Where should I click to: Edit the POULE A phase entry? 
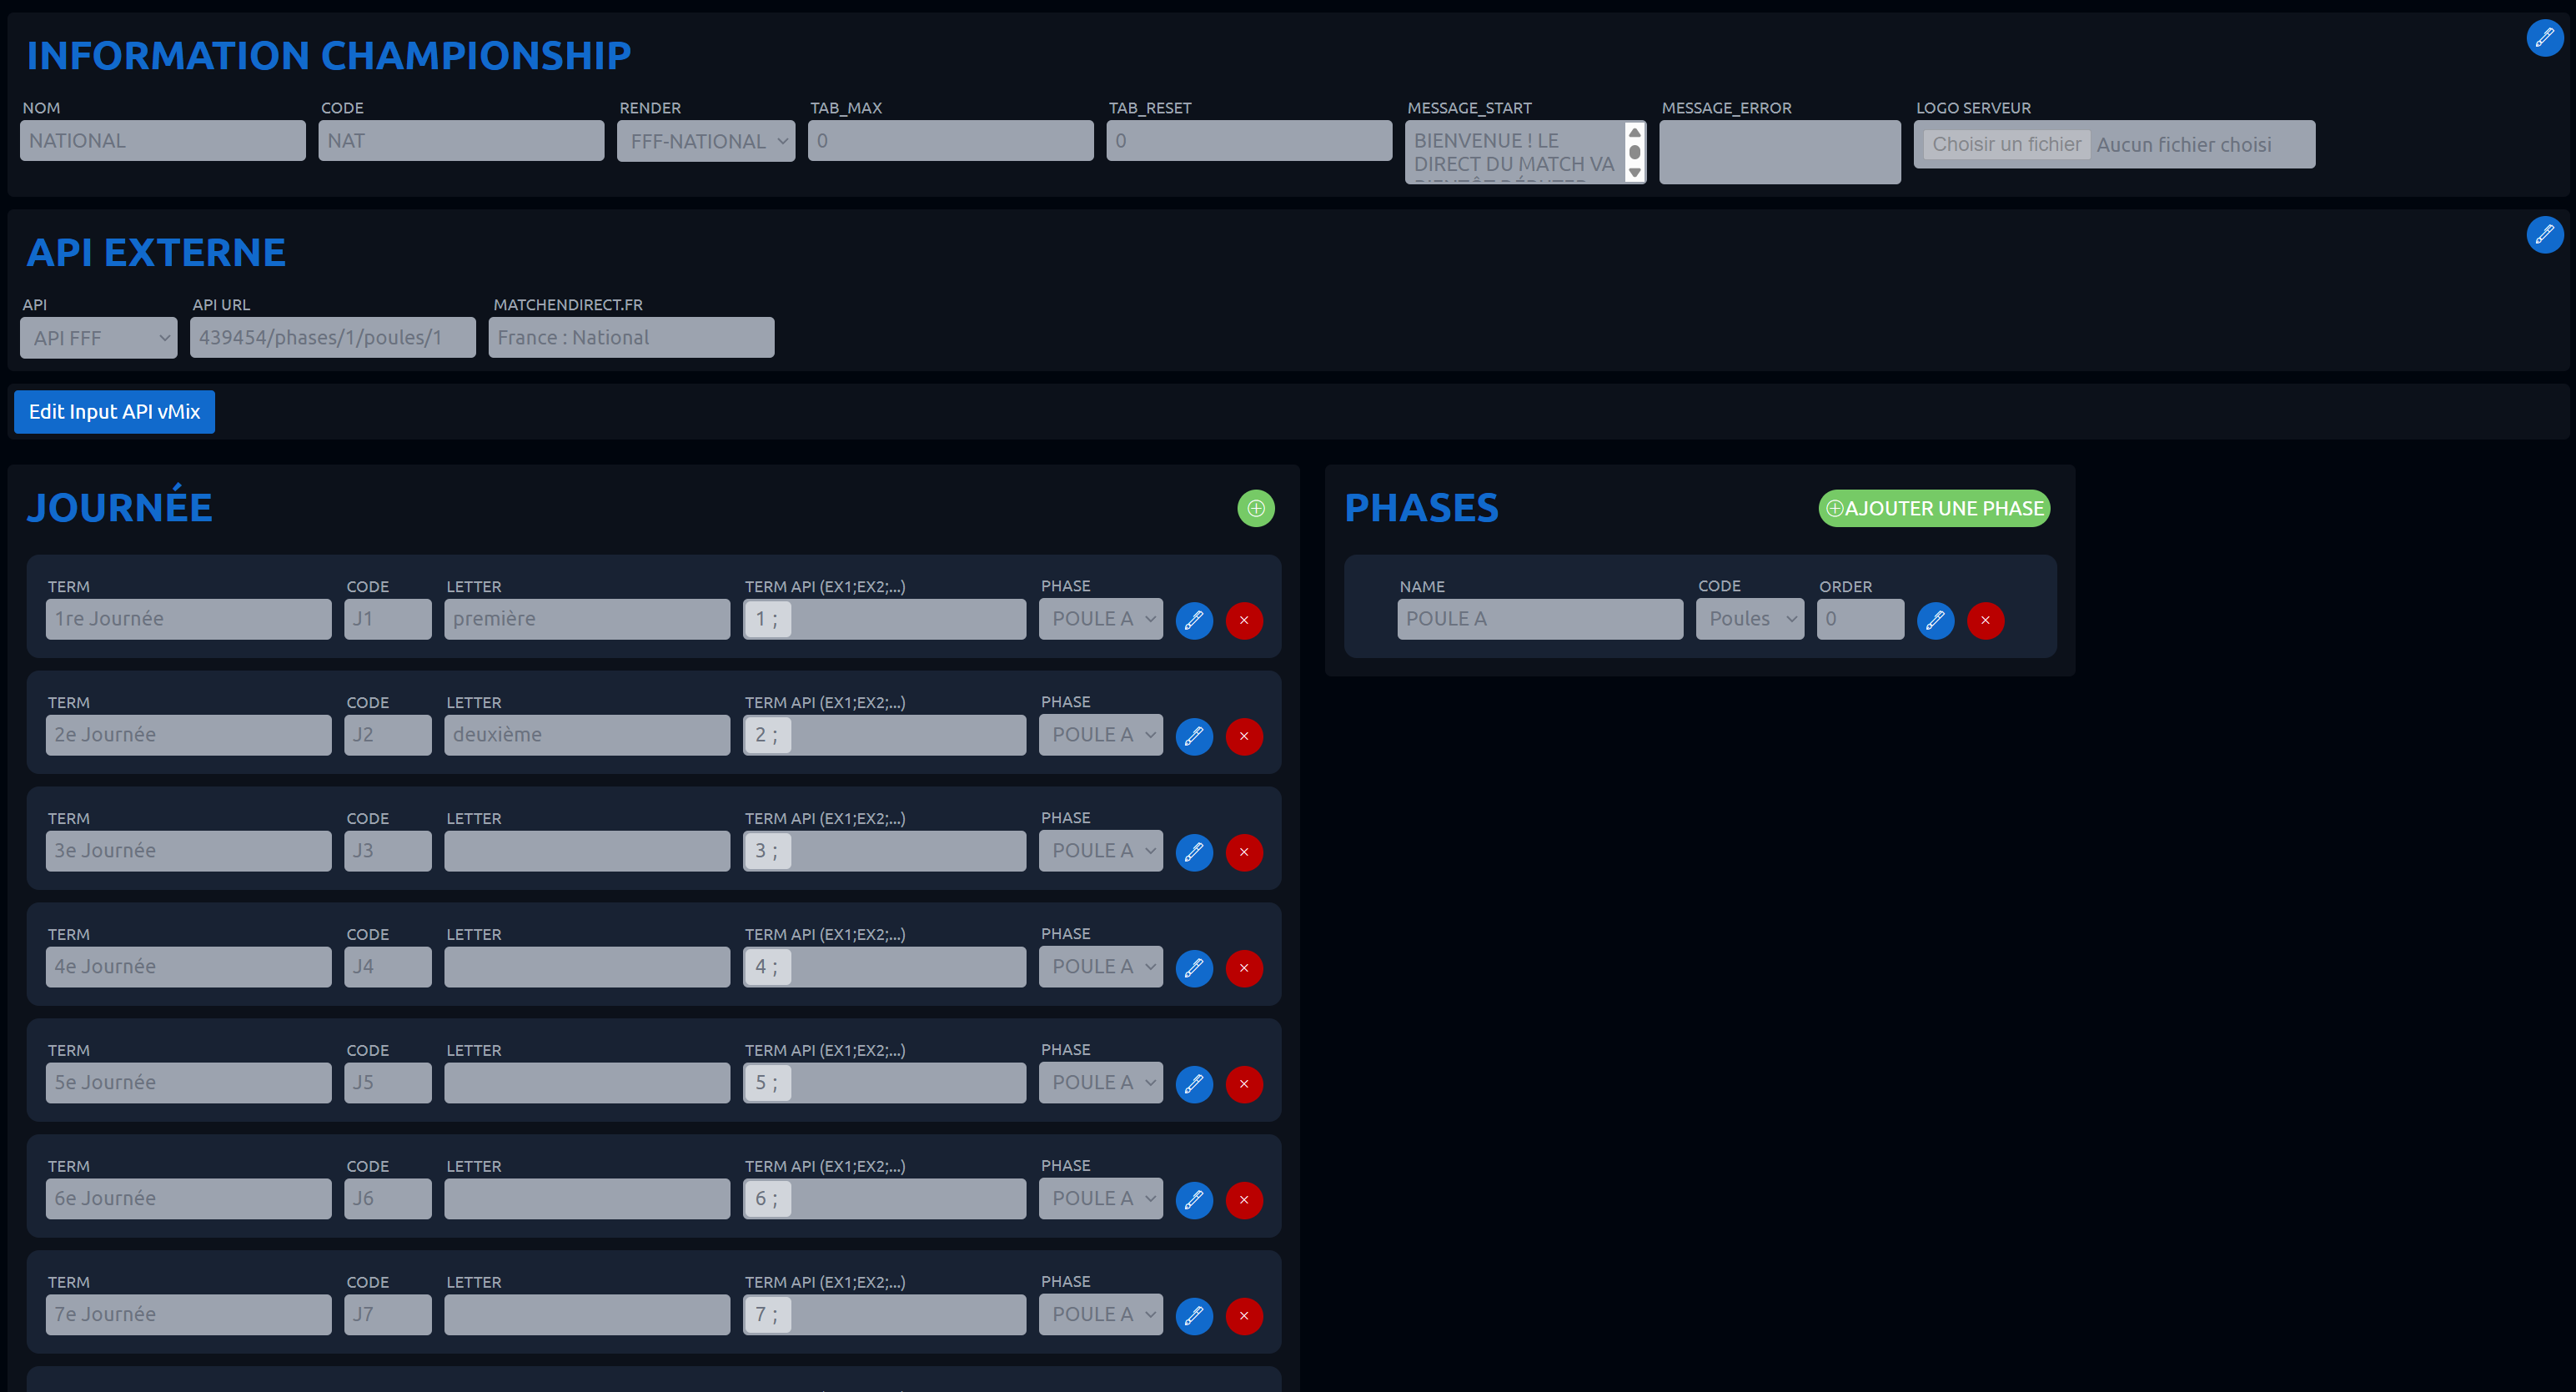[x=1935, y=620]
